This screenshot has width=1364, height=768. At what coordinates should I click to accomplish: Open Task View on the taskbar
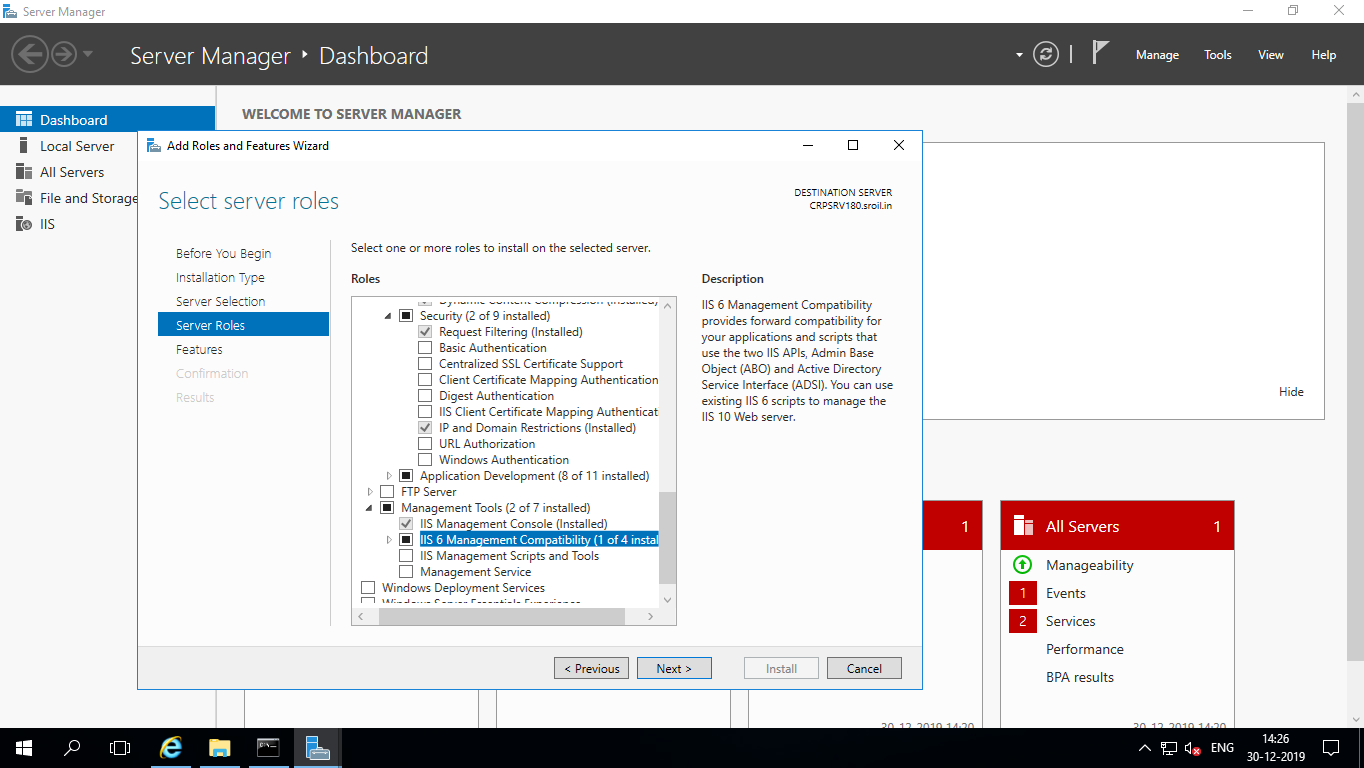click(x=120, y=748)
